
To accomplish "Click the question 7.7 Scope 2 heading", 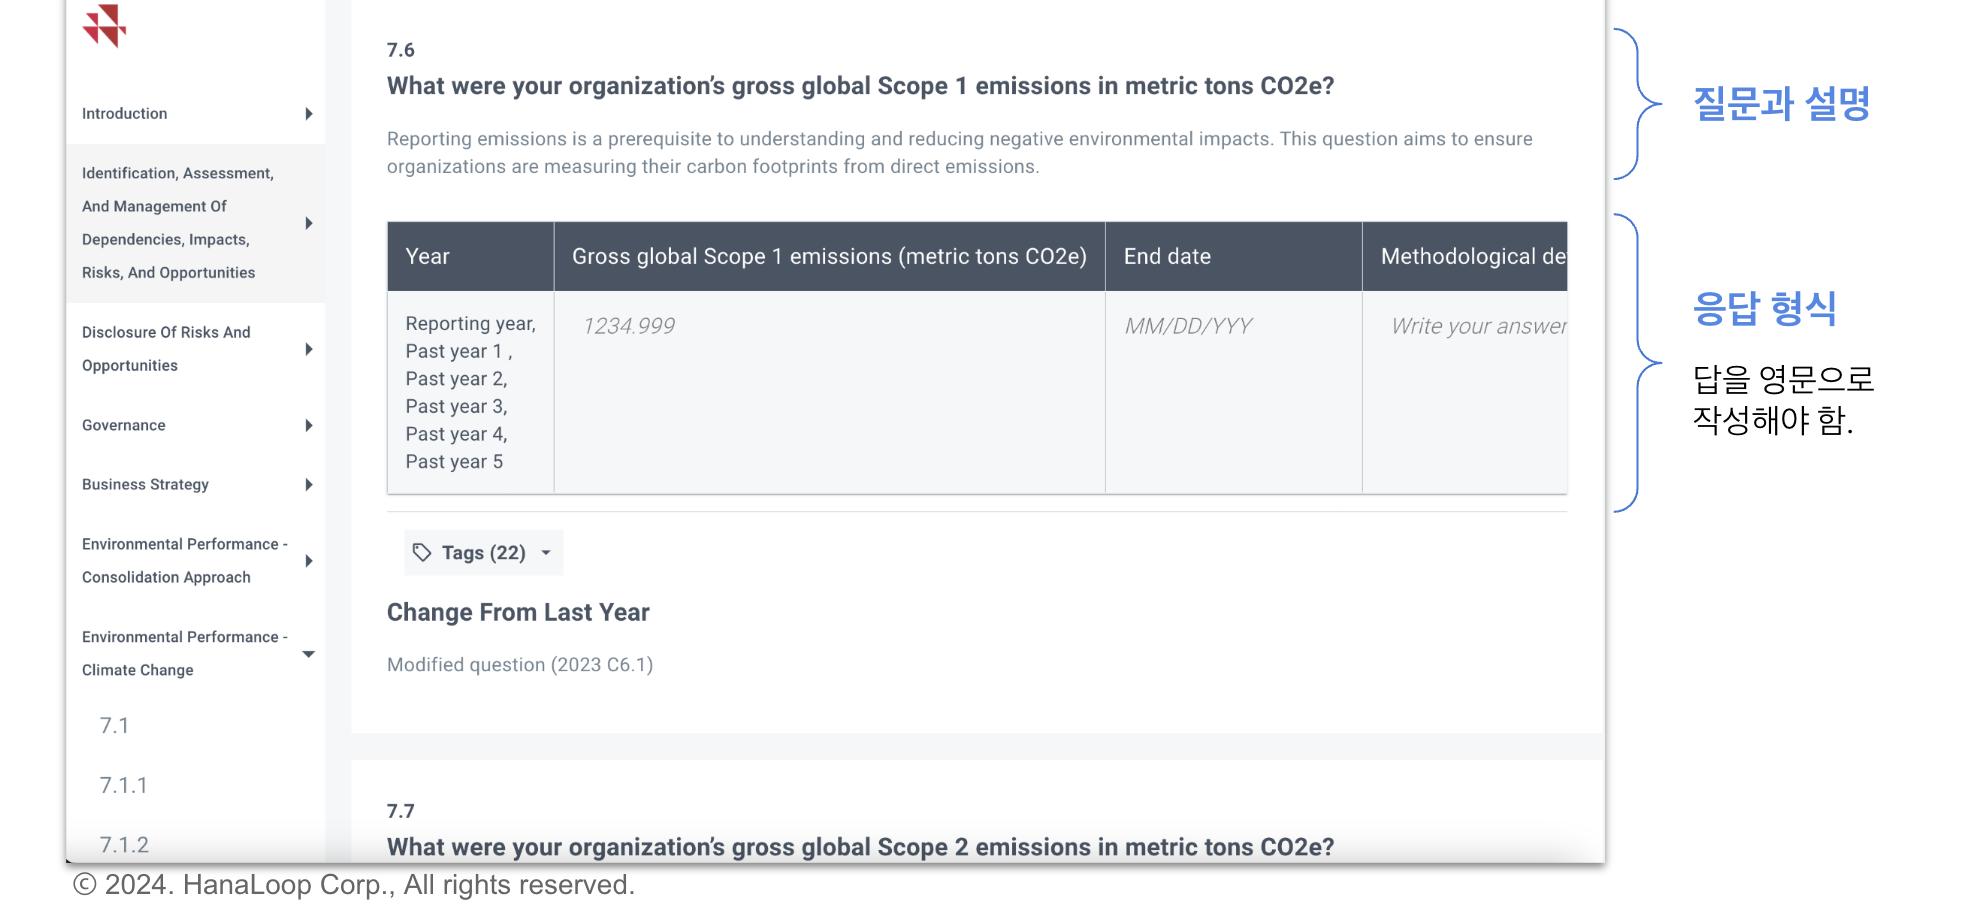I will pyautogui.click(x=860, y=847).
